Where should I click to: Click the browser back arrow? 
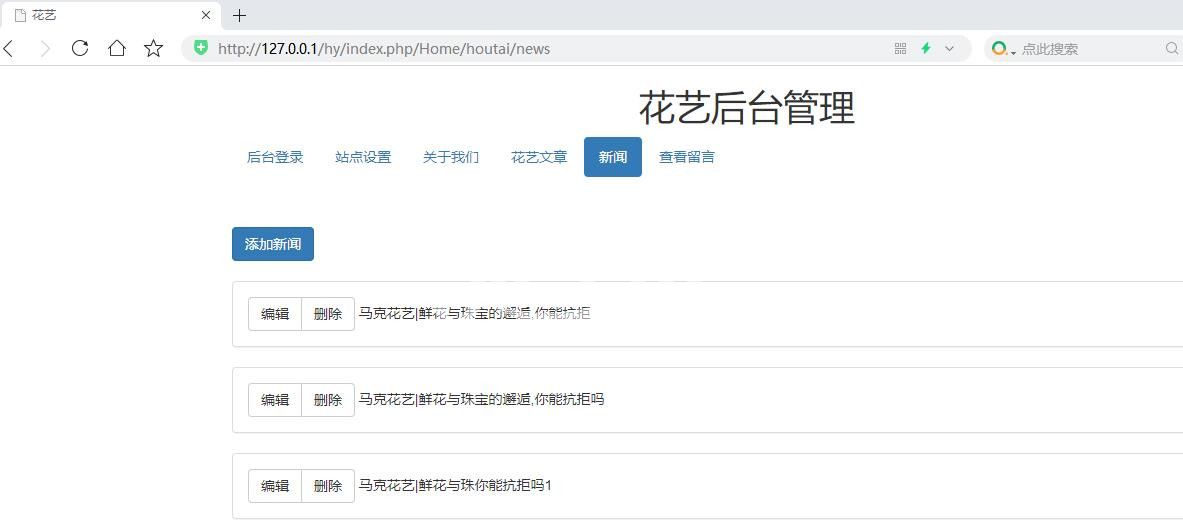(9, 48)
